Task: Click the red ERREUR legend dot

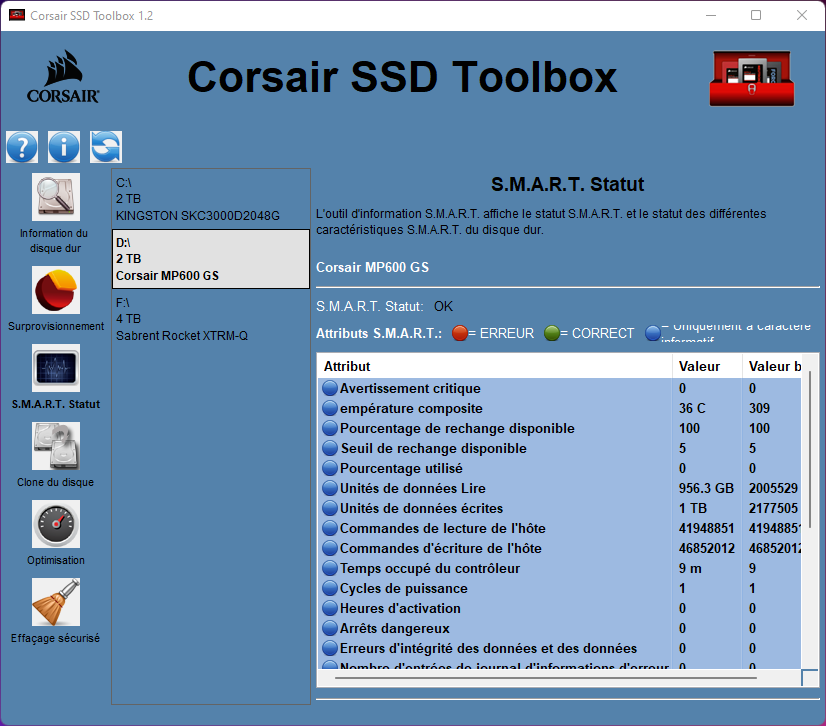Action: tap(459, 333)
